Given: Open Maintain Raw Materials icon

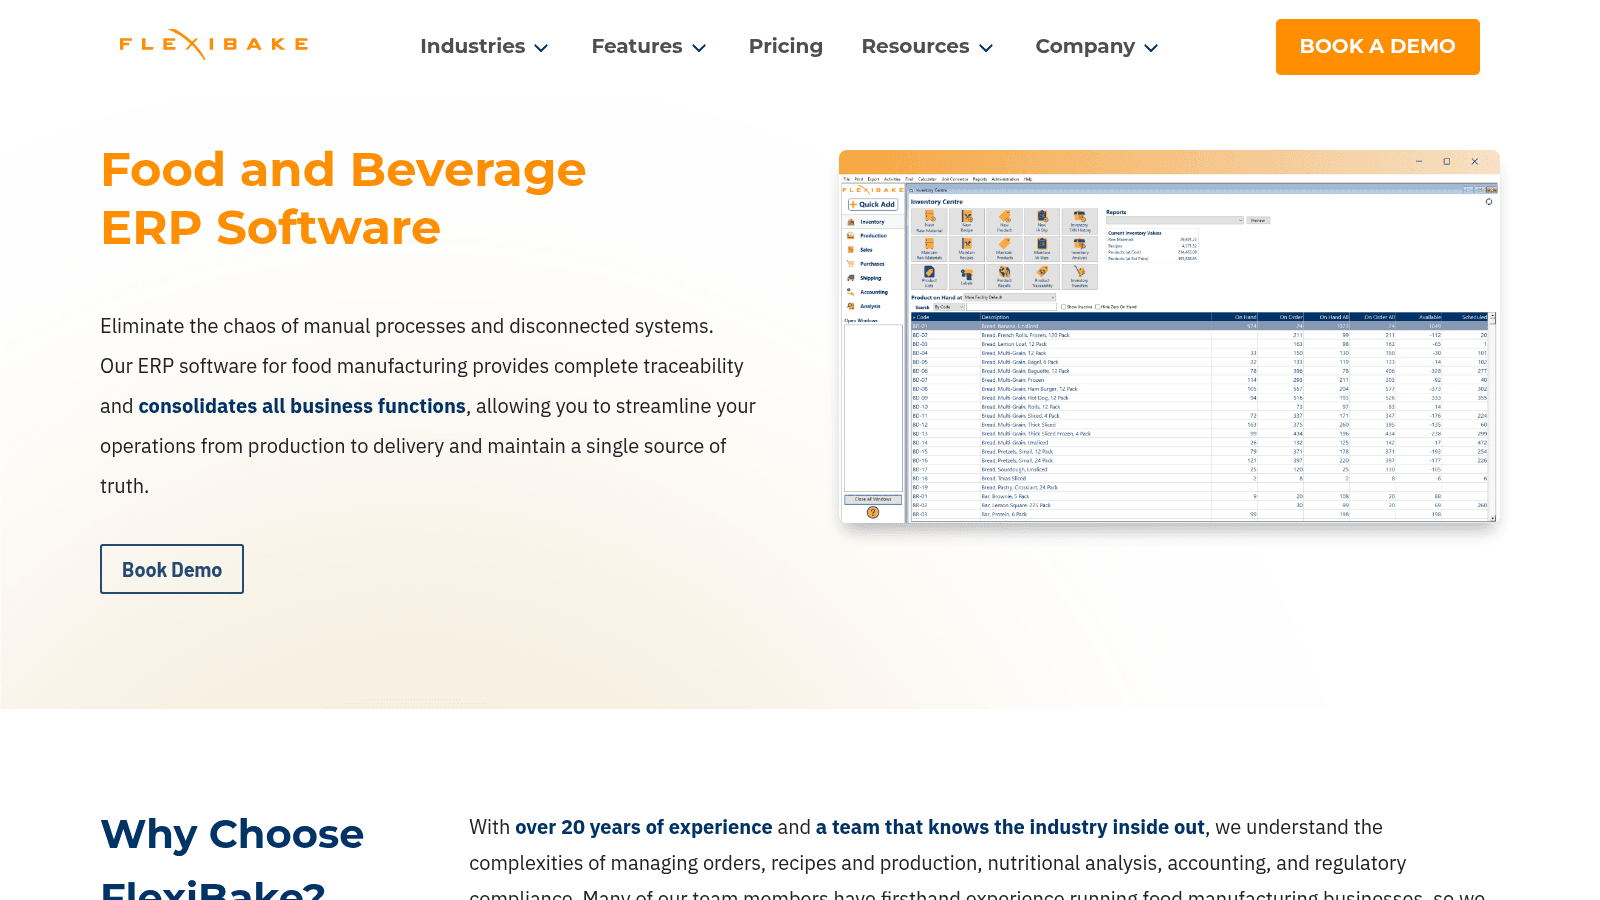Looking at the screenshot, I should [929, 249].
